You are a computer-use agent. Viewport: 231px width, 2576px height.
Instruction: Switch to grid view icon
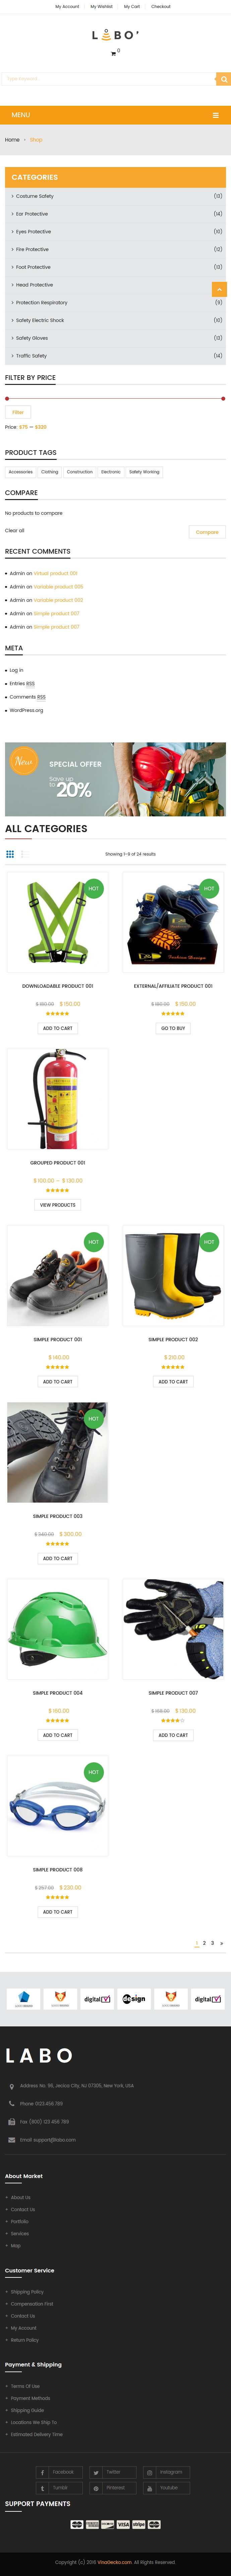pos(10,854)
